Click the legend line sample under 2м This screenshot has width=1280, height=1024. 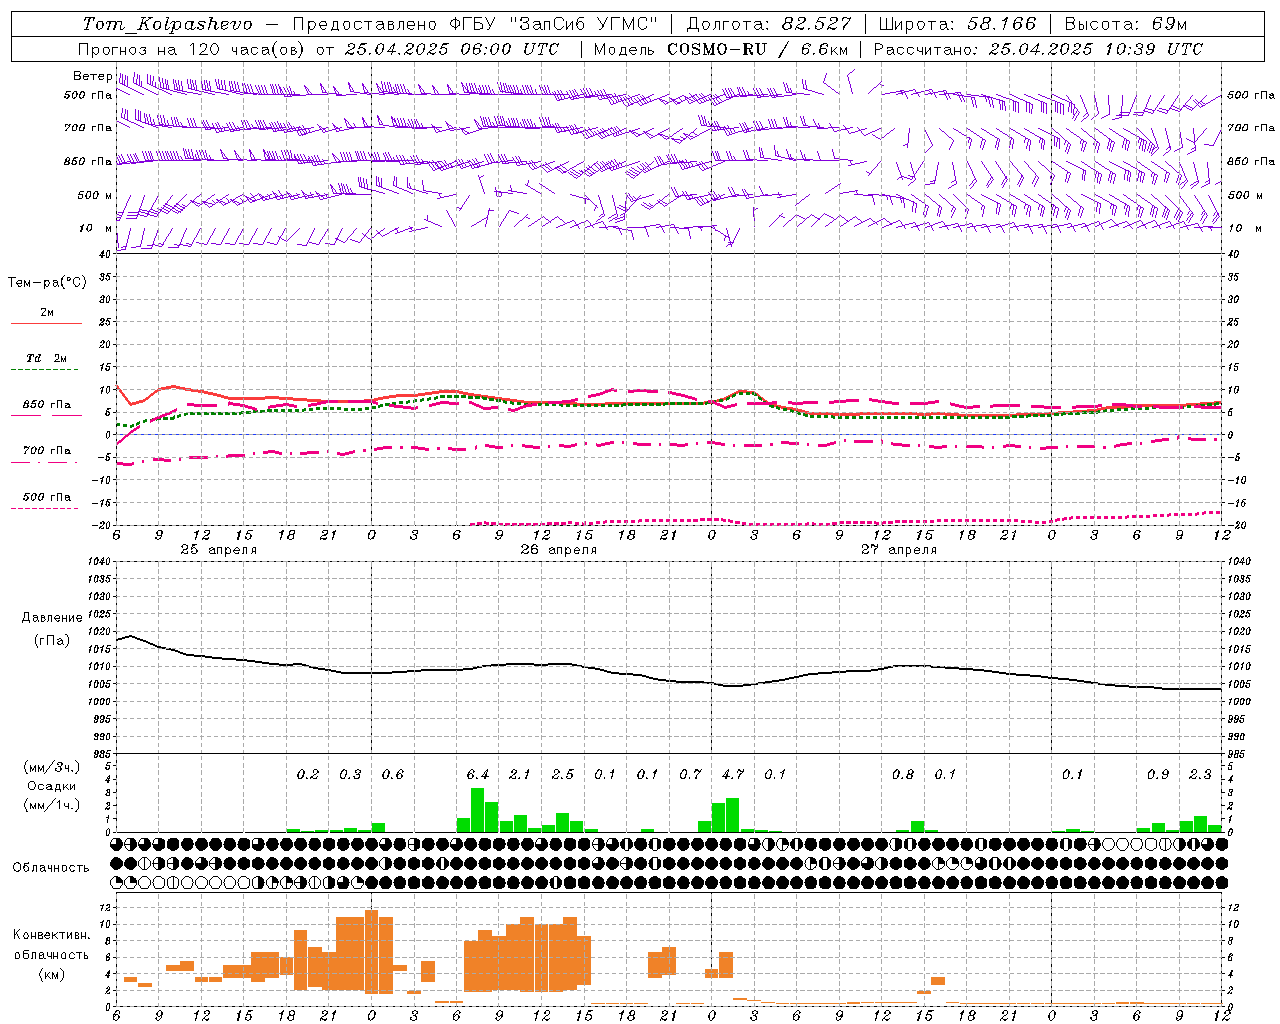point(46,324)
